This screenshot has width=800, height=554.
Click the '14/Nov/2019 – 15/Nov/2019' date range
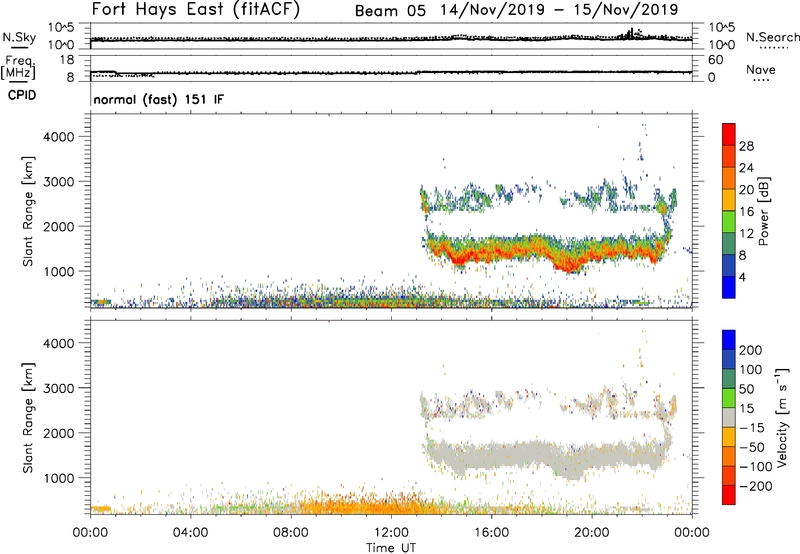(559, 10)
